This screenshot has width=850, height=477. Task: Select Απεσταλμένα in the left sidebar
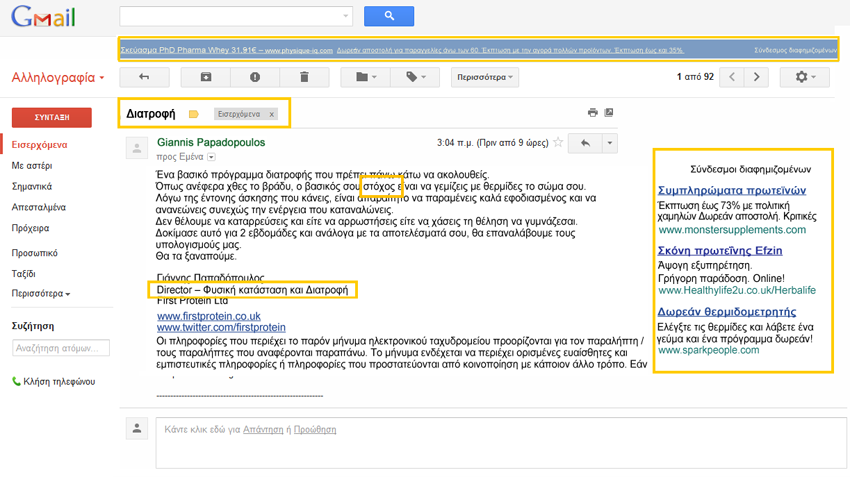(x=39, y=207)
